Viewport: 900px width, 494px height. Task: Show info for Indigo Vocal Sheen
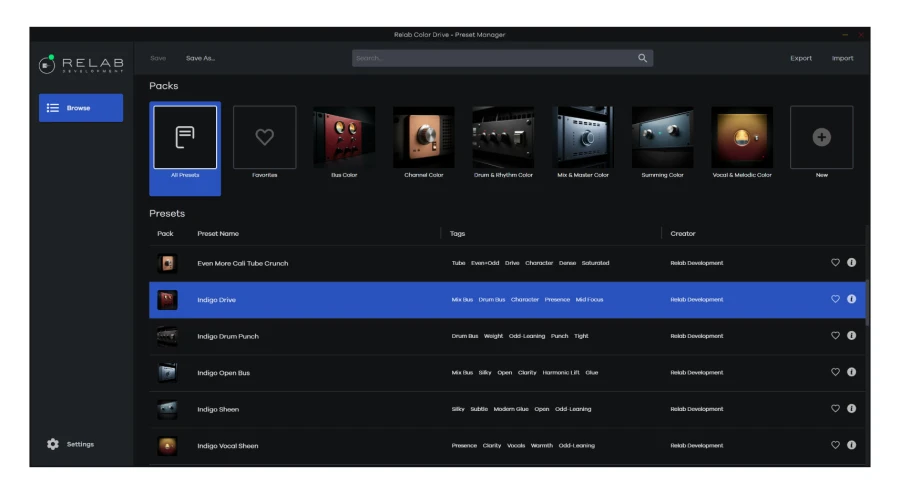[851, 445]
